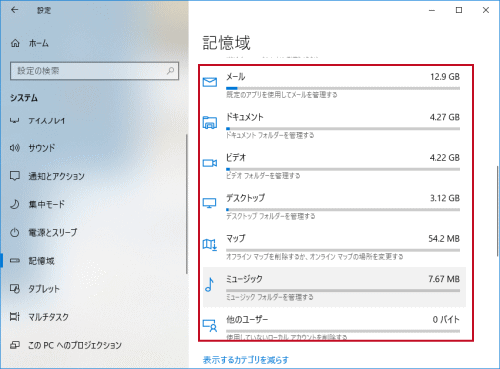Open the ビデオ storage category

pyautogui.click(x=334, y=166)
